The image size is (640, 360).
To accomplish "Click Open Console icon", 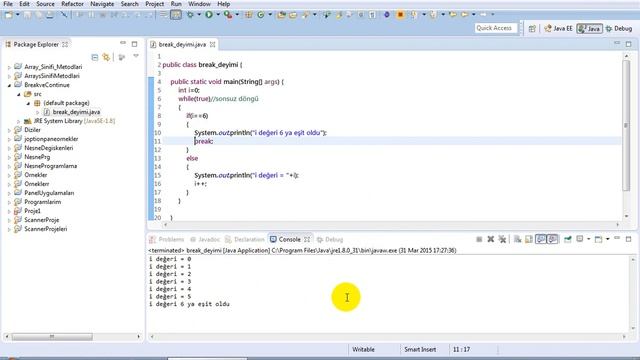I will pyautogui.click(x=598, y=239).
